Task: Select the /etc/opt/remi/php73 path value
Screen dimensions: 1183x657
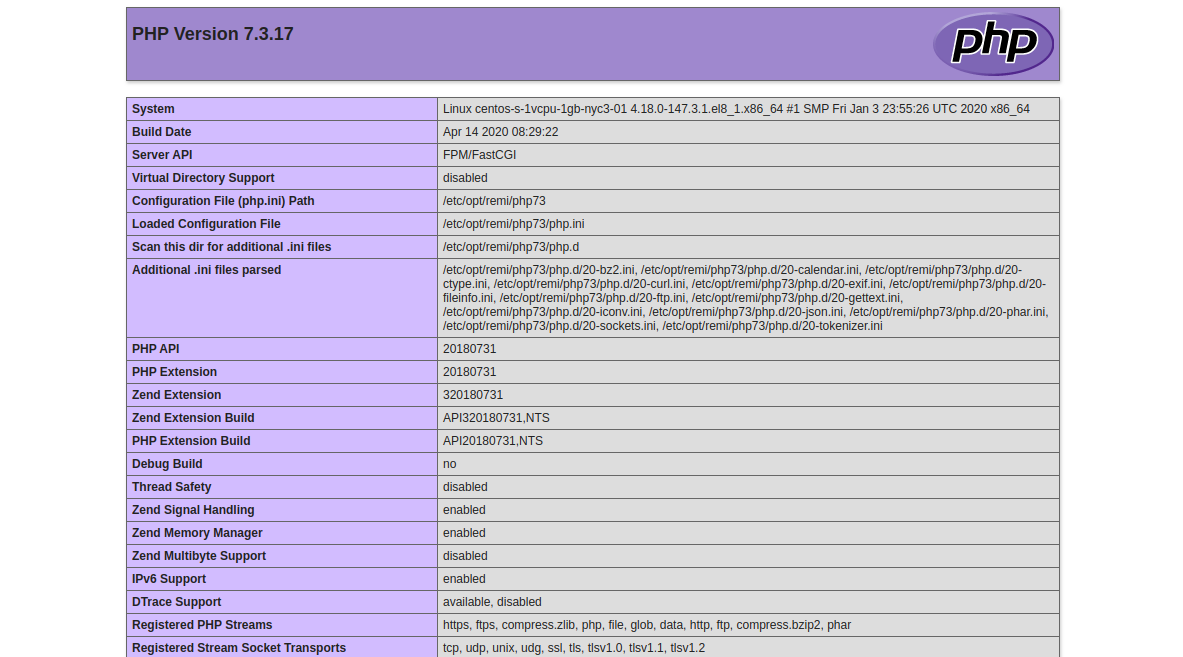Action: (x=494, y=201)
